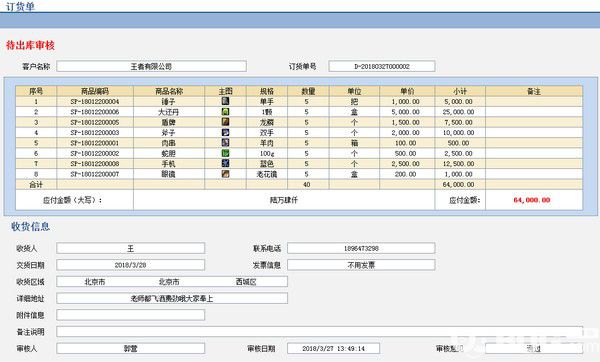600x362 pixels.
Task: Select product code SP-18012200001
Action: coord(95,143)
